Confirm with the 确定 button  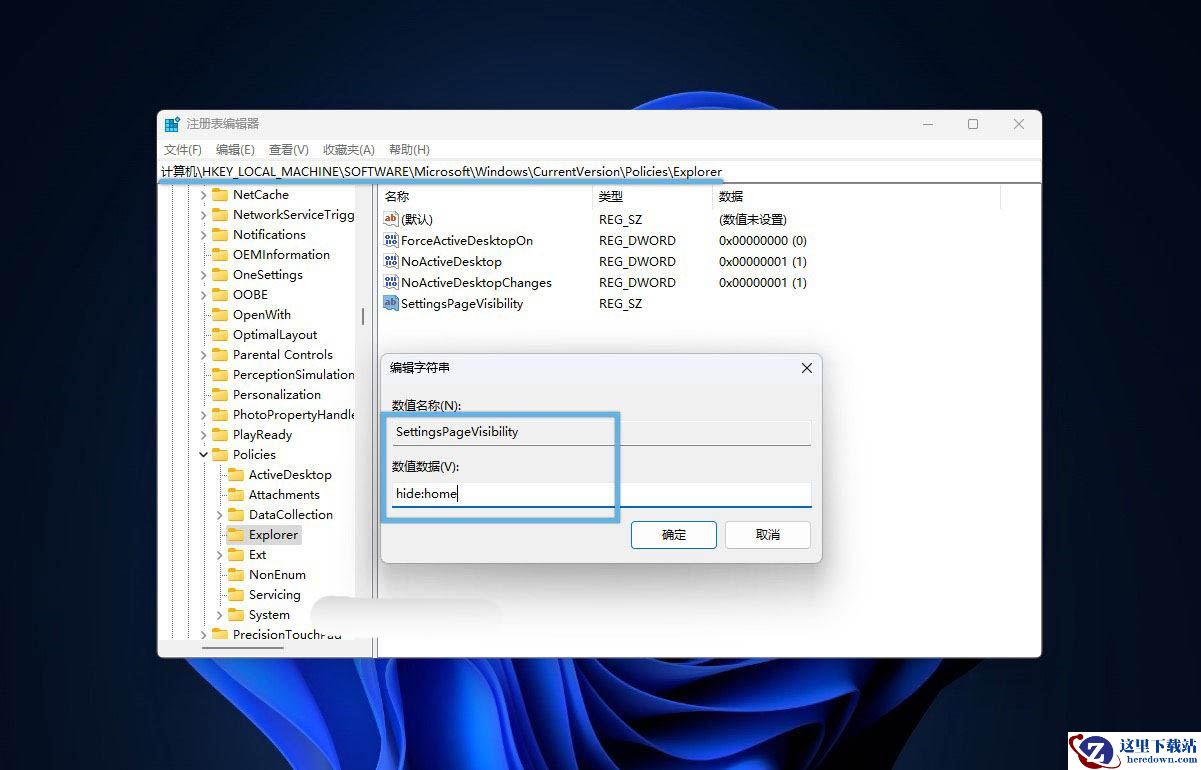[674, 535]
